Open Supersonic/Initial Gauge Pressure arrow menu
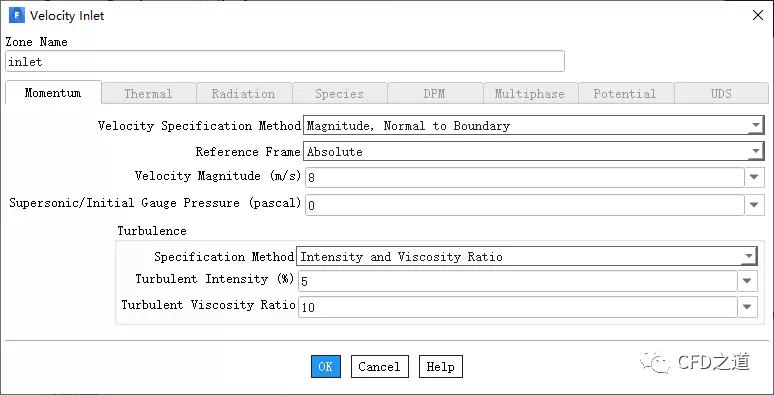This screenshot has height=395, width=774. [x=754, y=204]
